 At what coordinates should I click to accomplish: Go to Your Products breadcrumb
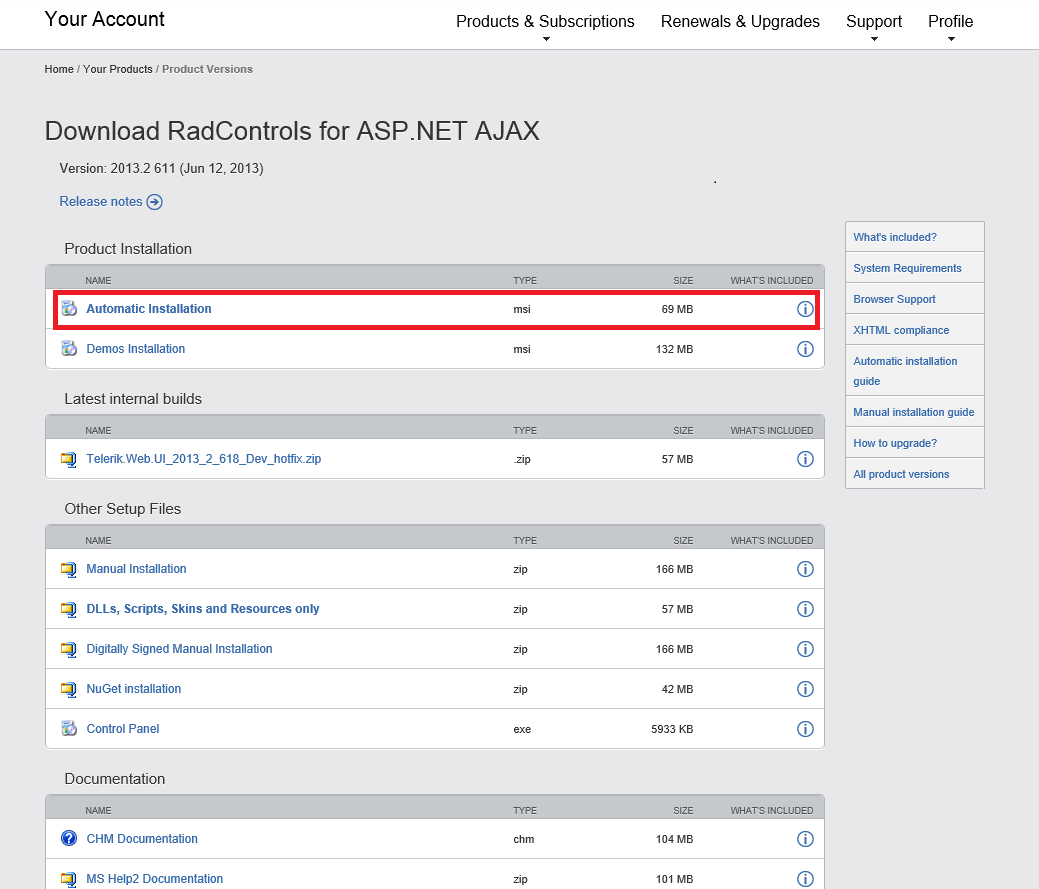118,69
